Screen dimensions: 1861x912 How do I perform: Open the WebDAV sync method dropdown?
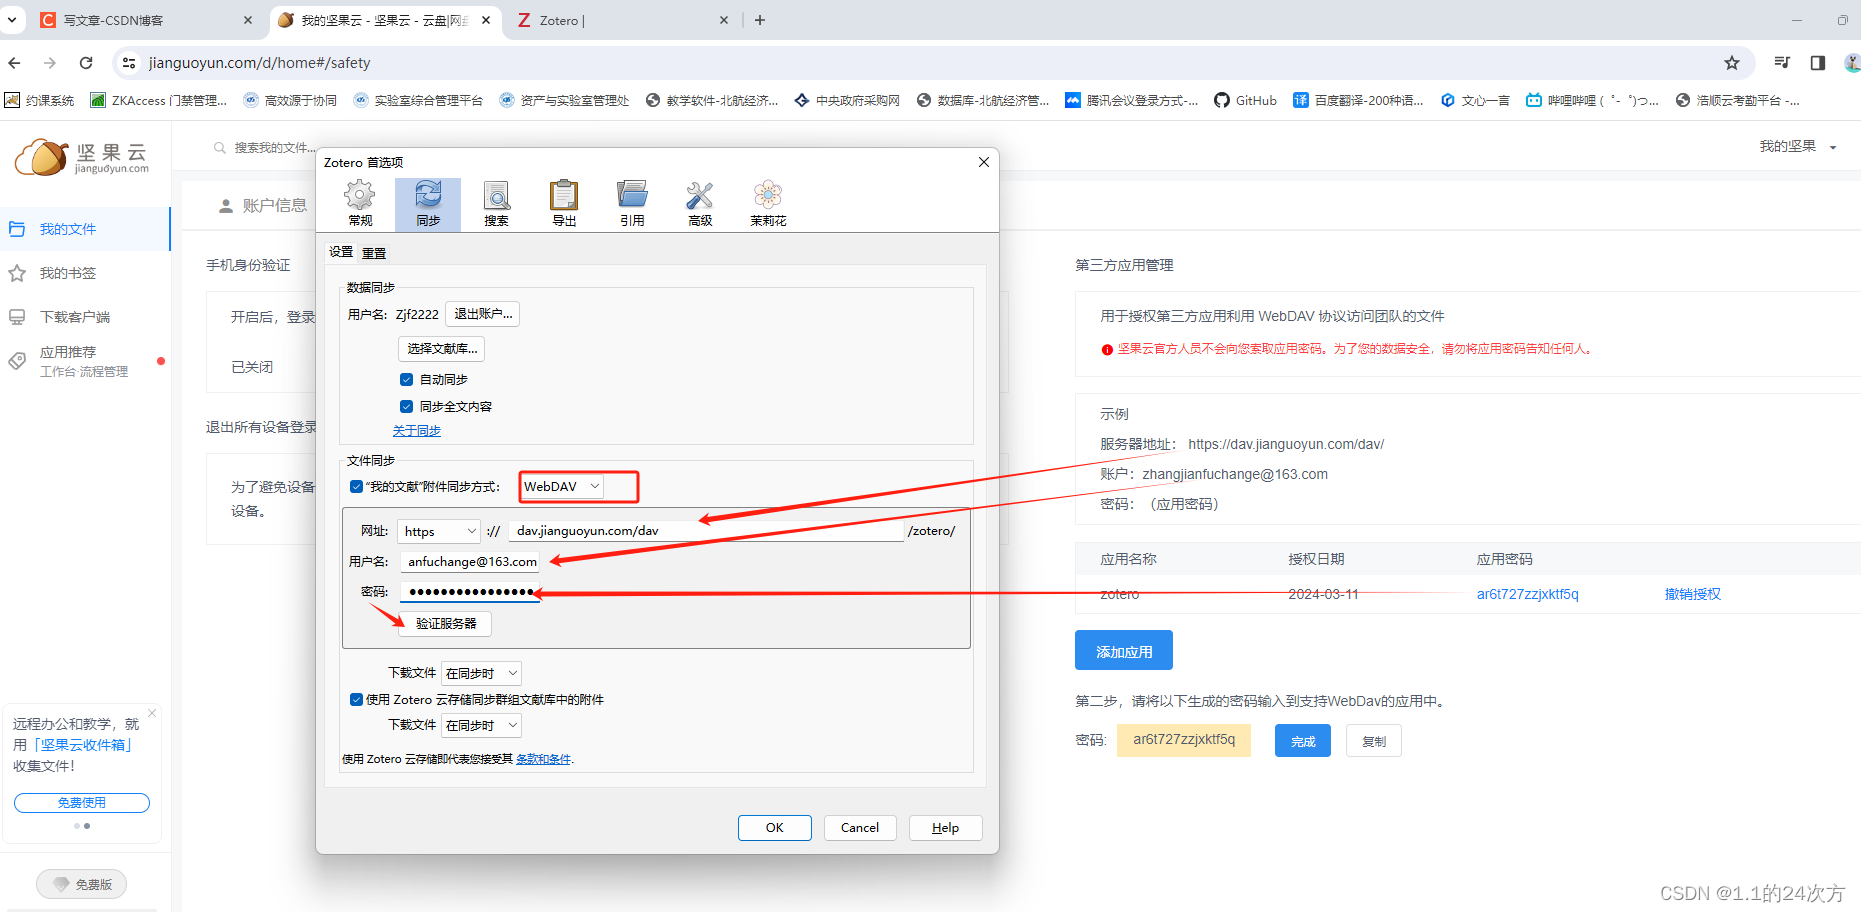pos(562,487)
